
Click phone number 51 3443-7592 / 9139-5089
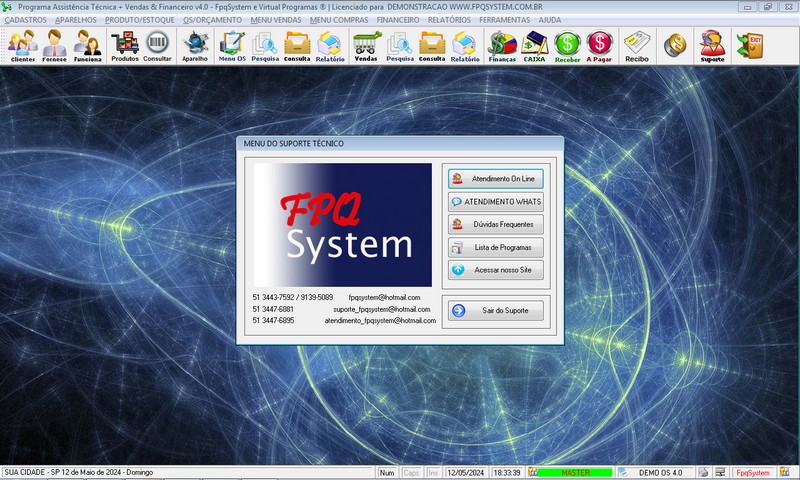pyautogui.click(x=292, y=297)
